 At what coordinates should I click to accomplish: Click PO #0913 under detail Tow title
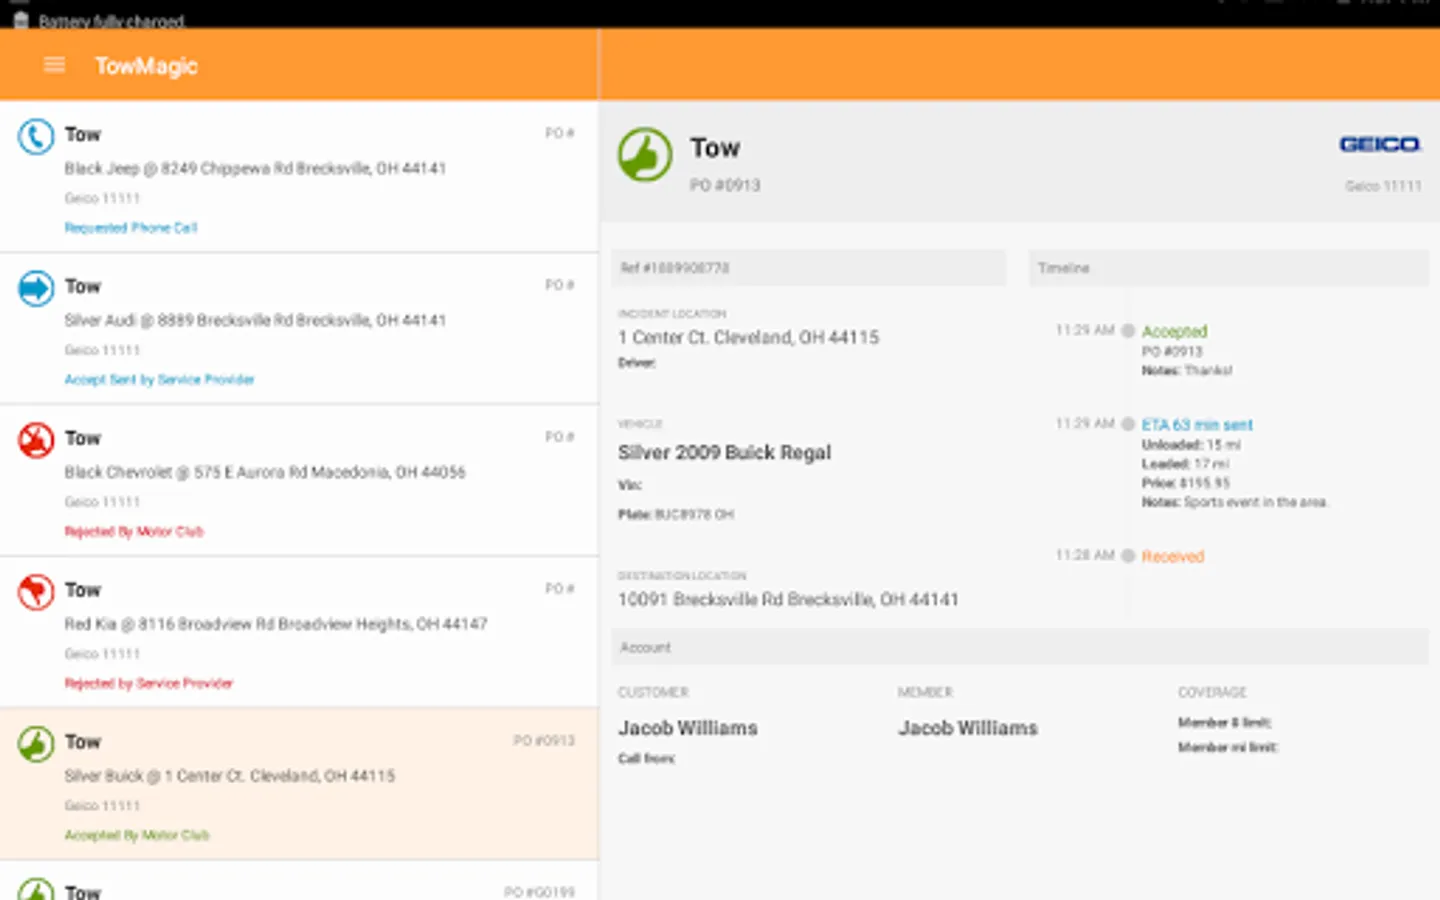[725, 186]
